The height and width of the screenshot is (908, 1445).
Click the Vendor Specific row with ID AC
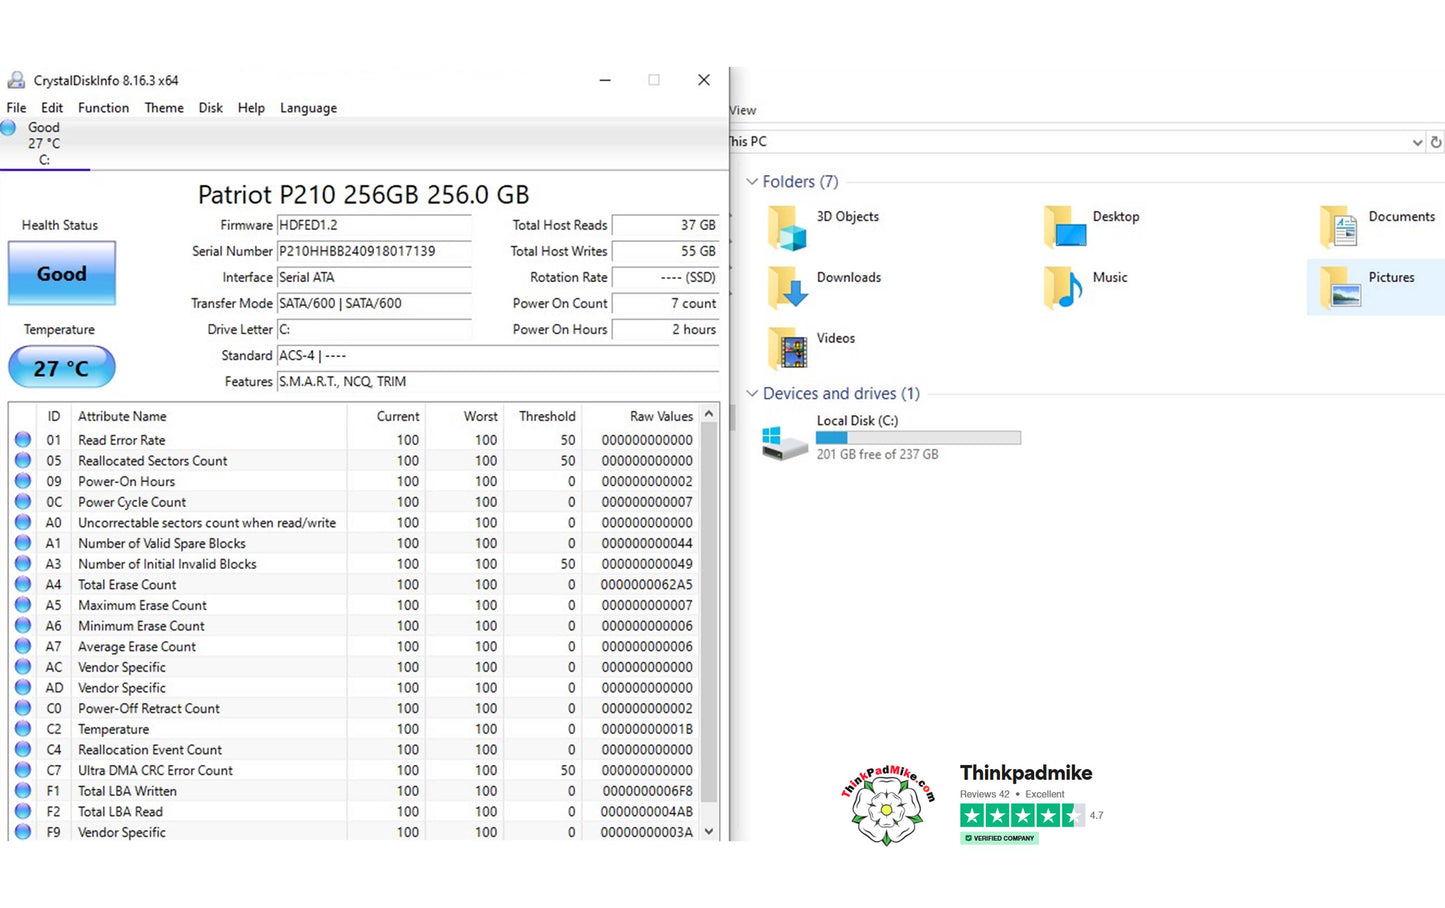(x=354, y=667)
